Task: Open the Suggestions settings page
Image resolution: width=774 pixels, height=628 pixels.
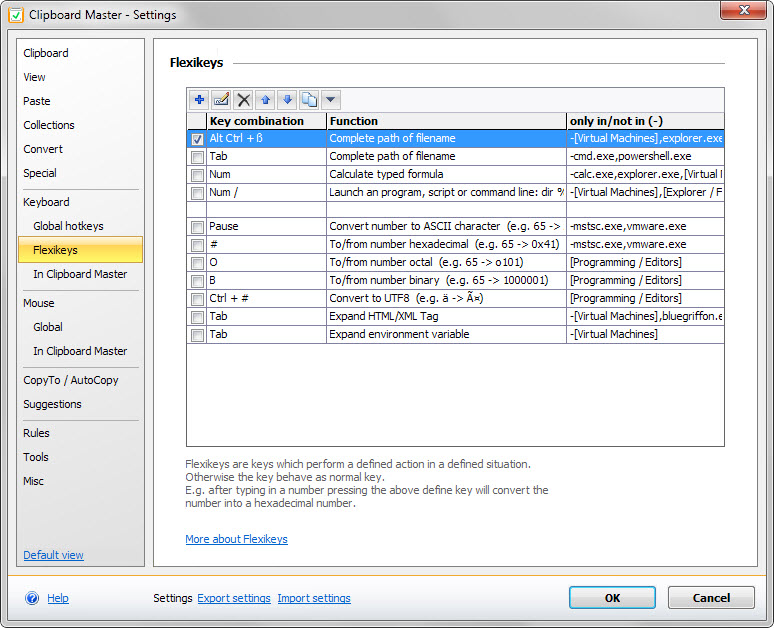Action: [52, 404]
